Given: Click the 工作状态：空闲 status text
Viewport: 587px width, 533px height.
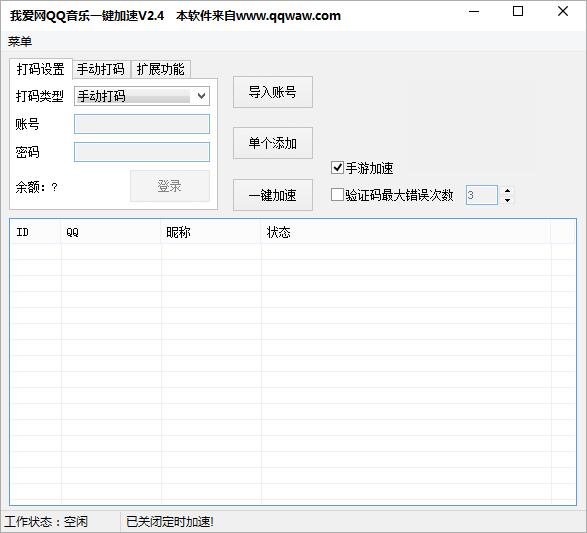Looking at the screenshot, I should pos(46,521).
